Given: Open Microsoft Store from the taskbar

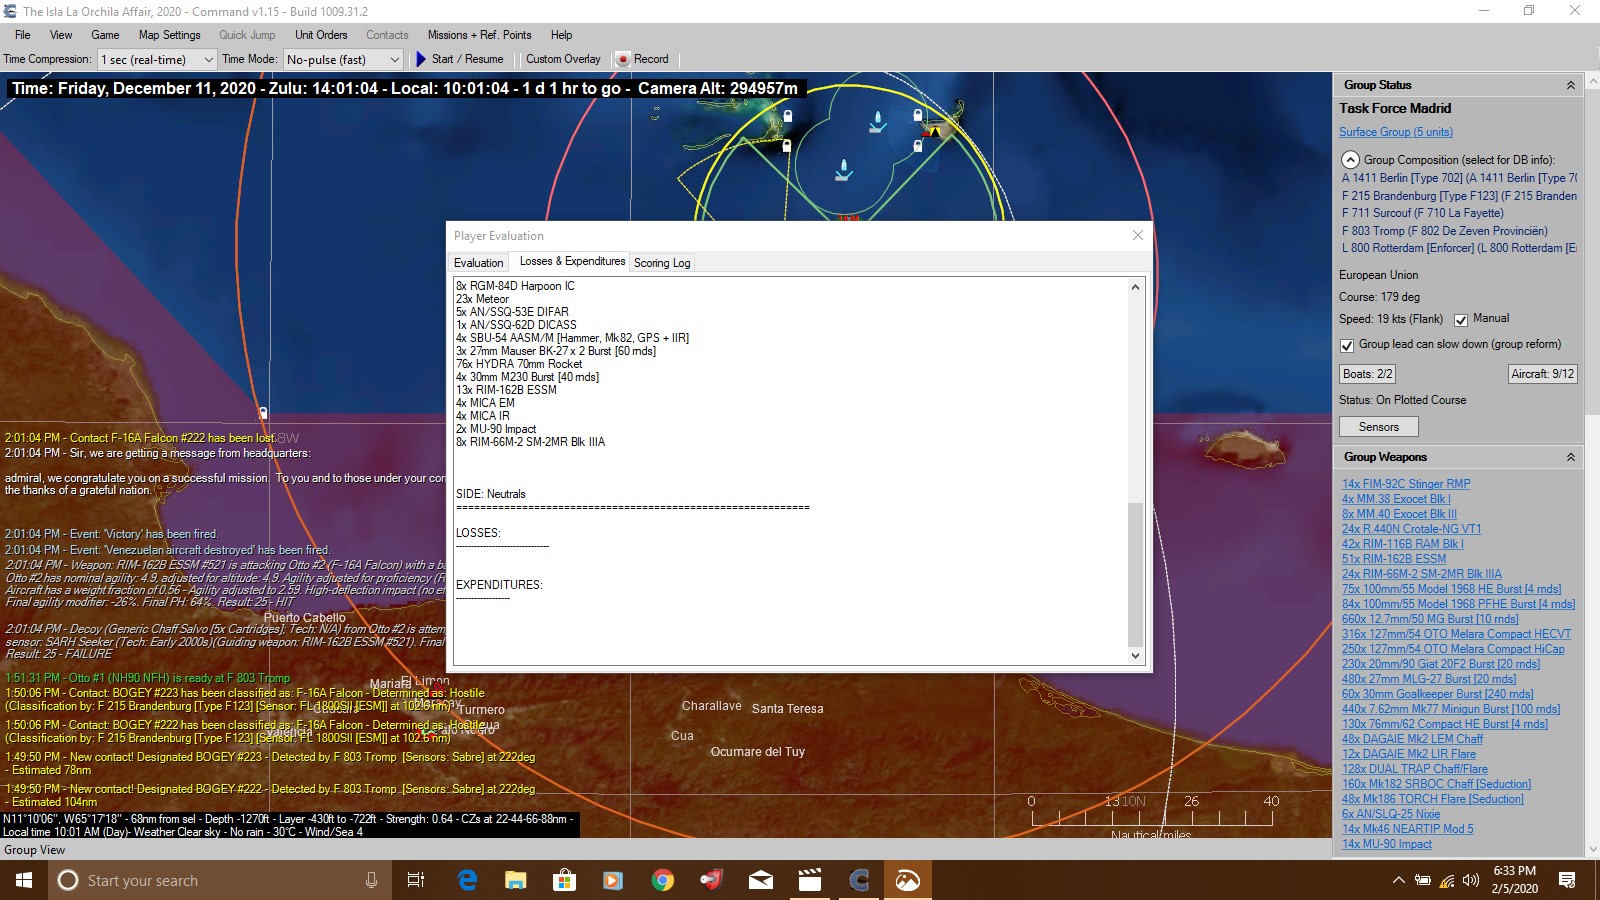Looking at the screenshot, I should point(565,880).
